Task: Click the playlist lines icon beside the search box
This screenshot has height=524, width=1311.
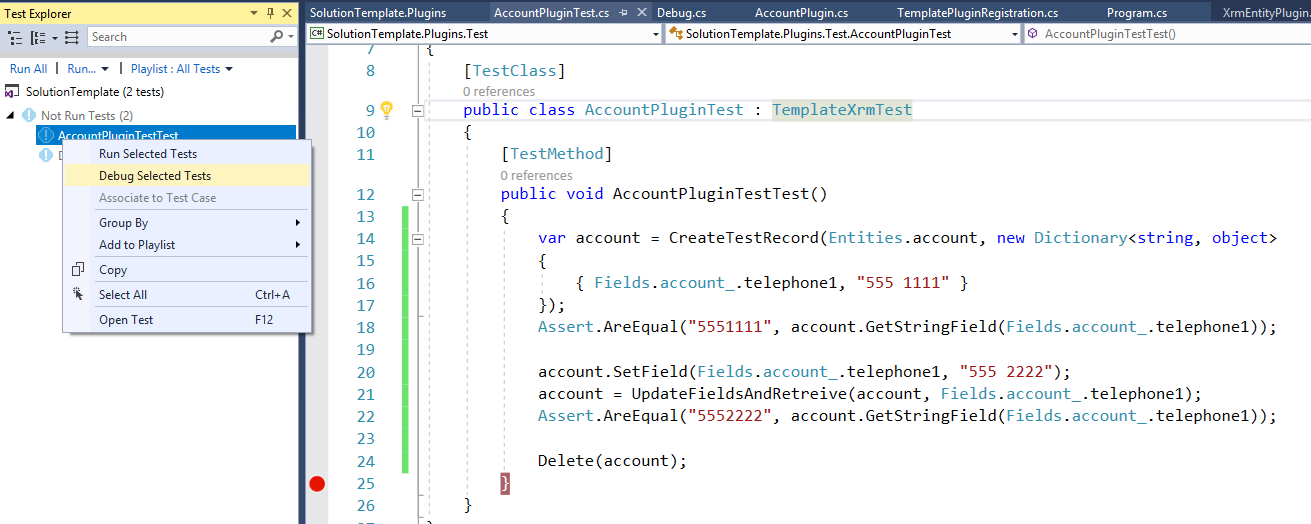Action: tap(72, 37)
